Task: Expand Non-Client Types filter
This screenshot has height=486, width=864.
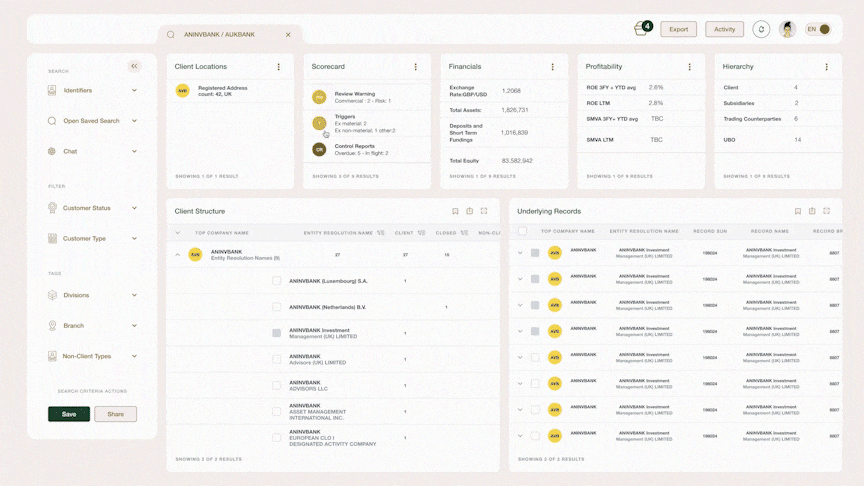Action: point(134,356)
